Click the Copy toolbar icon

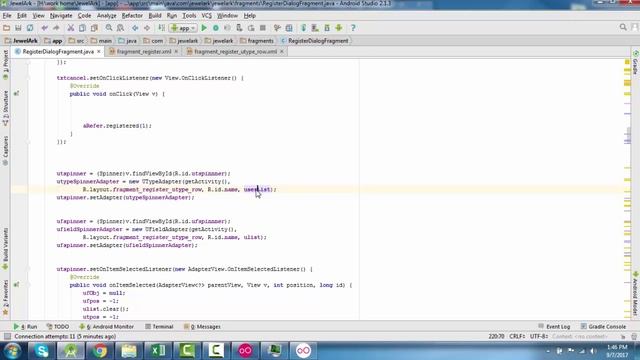coord(82,28)
